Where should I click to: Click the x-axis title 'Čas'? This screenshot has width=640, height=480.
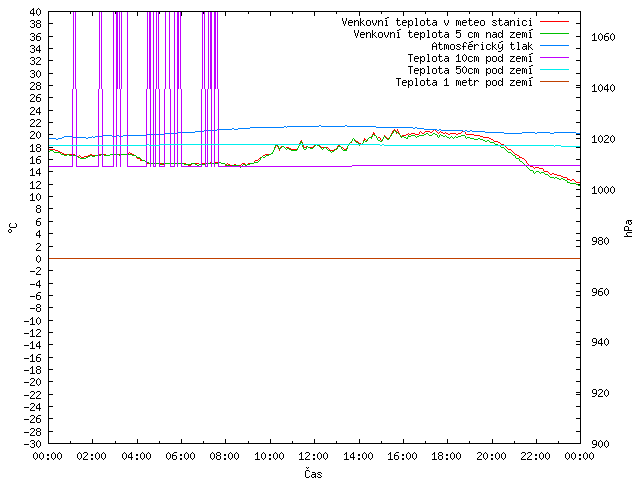click(313, 473)
